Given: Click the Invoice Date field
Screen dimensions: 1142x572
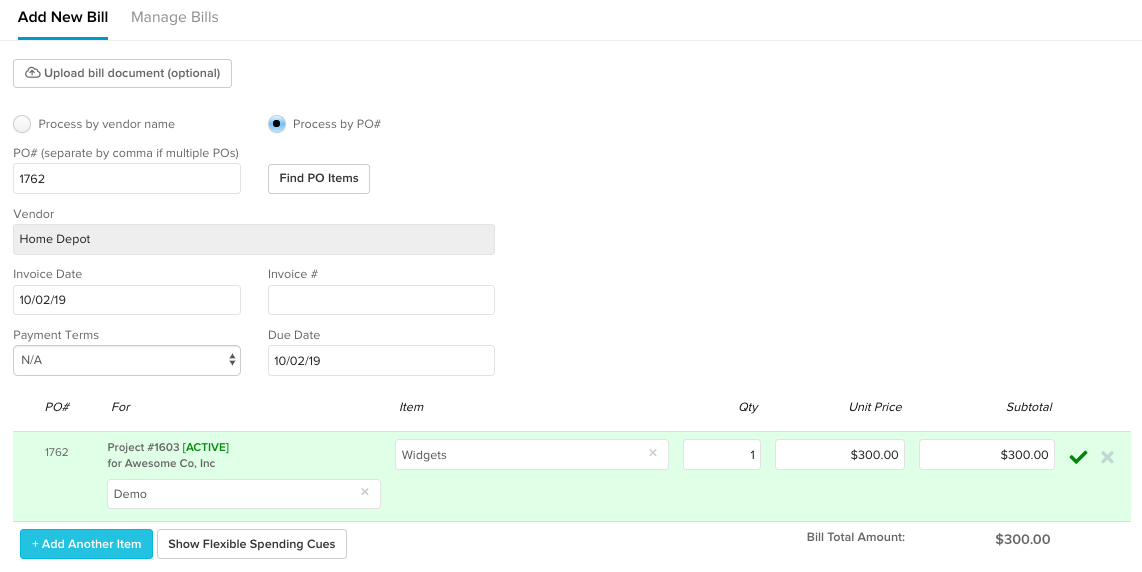Looking at the screenshot, I should pyautogui.click(x=127, y=300).
